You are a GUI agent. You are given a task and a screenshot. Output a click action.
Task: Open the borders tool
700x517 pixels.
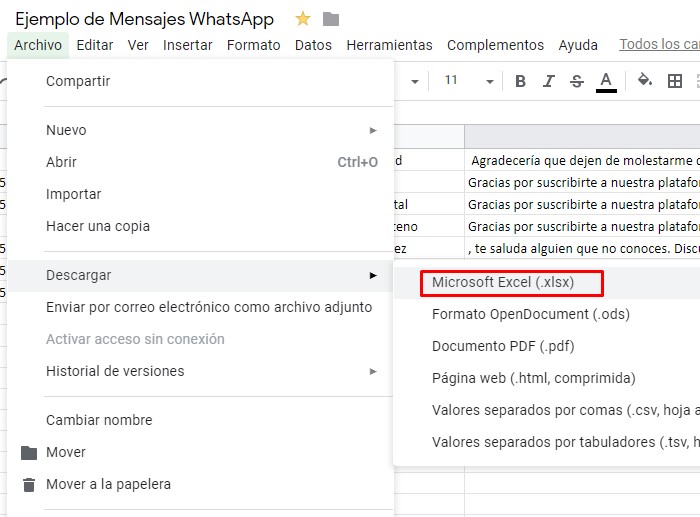click(675, 81)
